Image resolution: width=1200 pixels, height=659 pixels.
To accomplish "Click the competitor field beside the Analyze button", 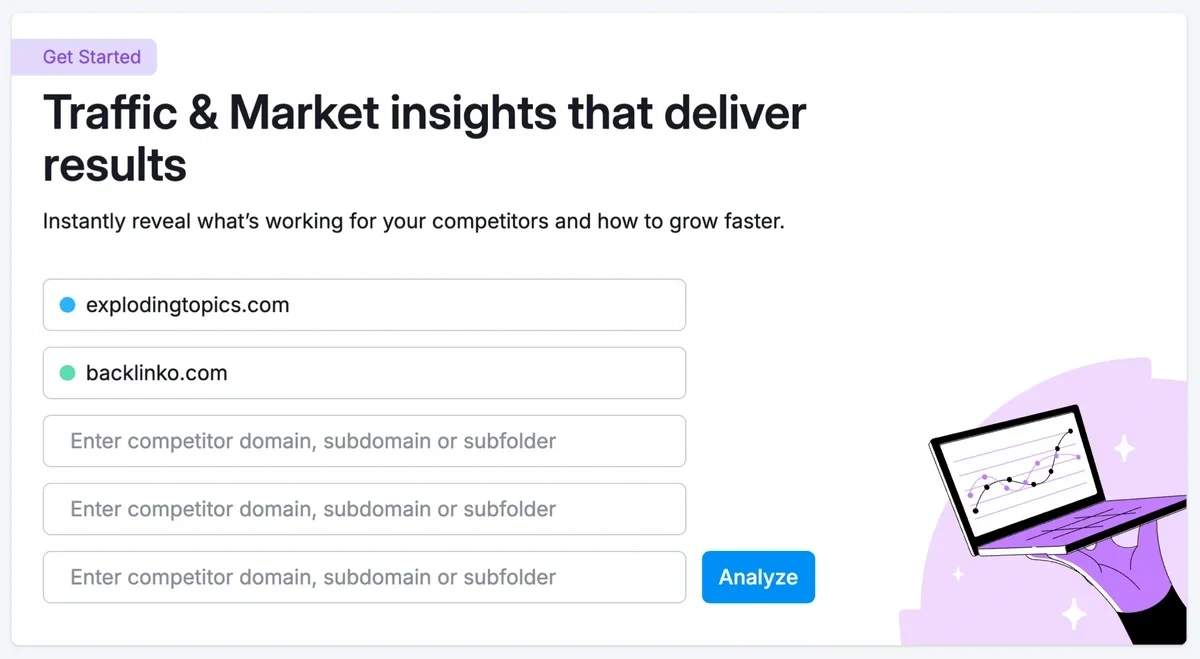I will 364,577.
